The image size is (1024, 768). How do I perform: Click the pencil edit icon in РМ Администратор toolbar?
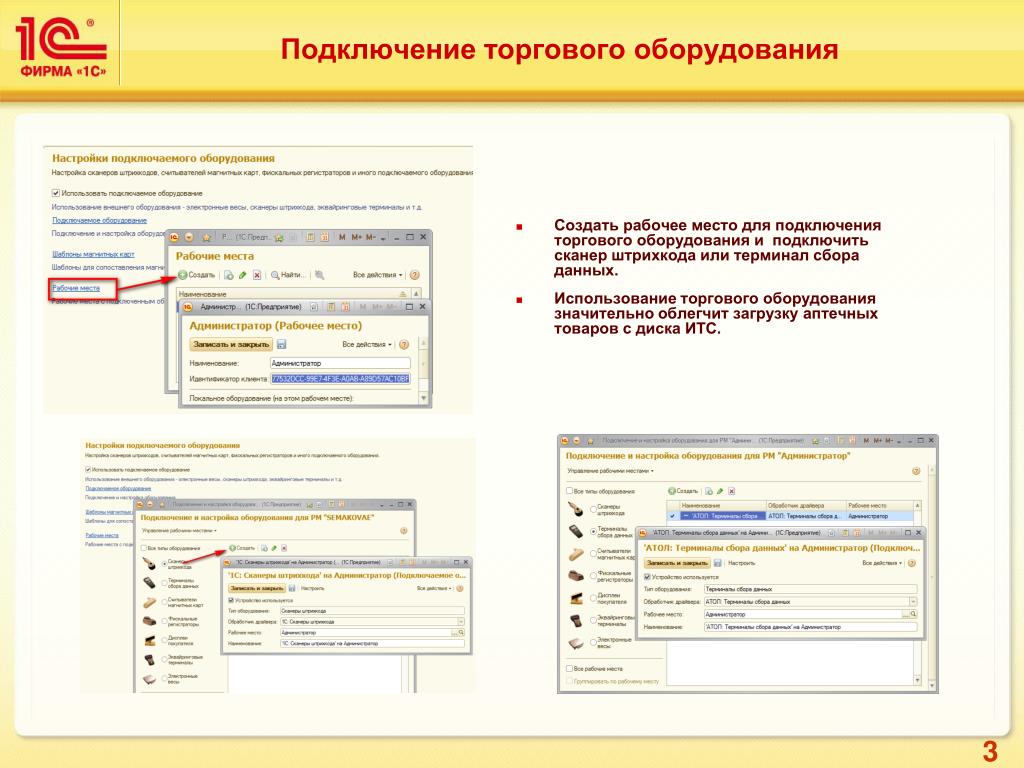(x=720, y=491)
